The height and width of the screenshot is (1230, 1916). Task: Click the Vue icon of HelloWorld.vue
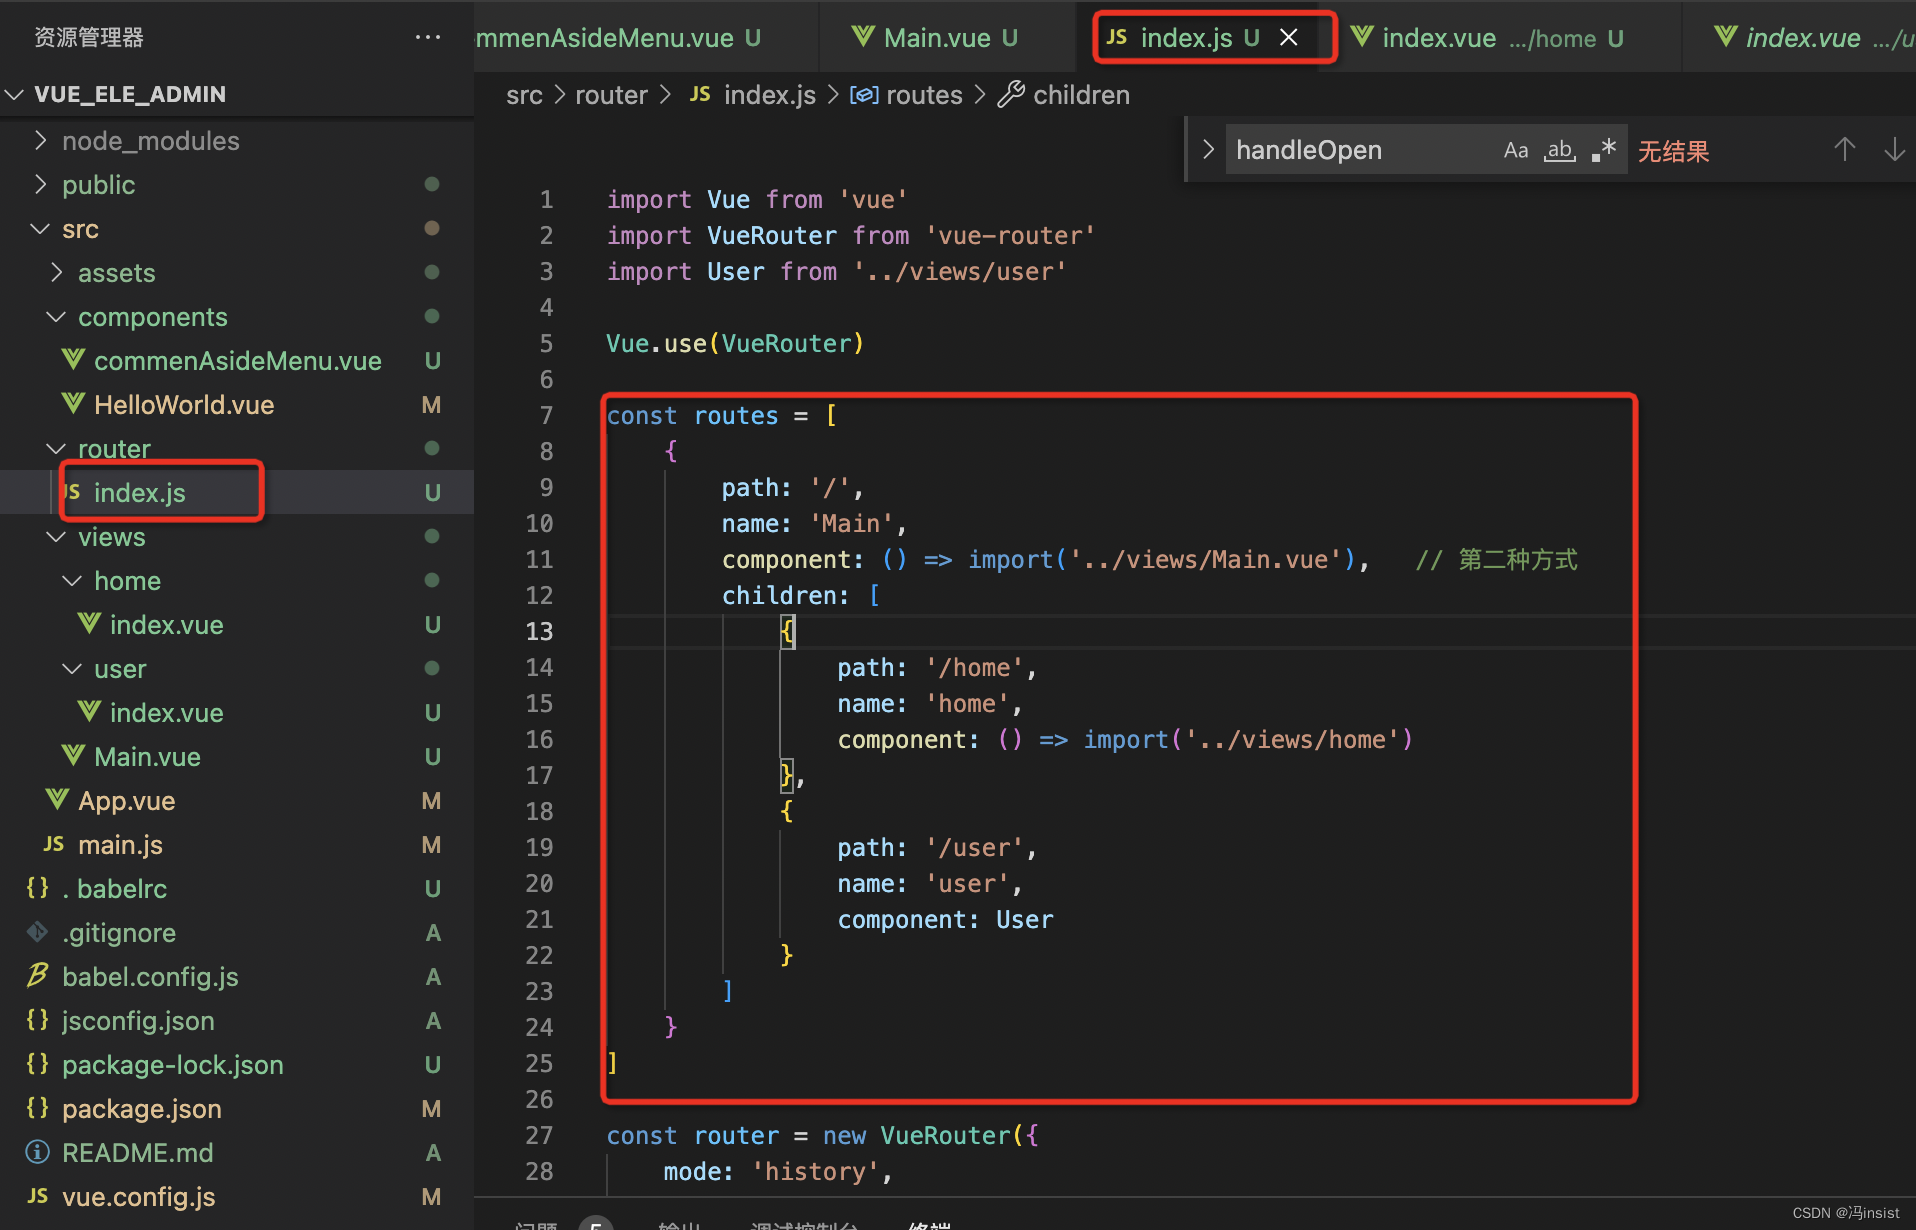[x=73, y=404]
